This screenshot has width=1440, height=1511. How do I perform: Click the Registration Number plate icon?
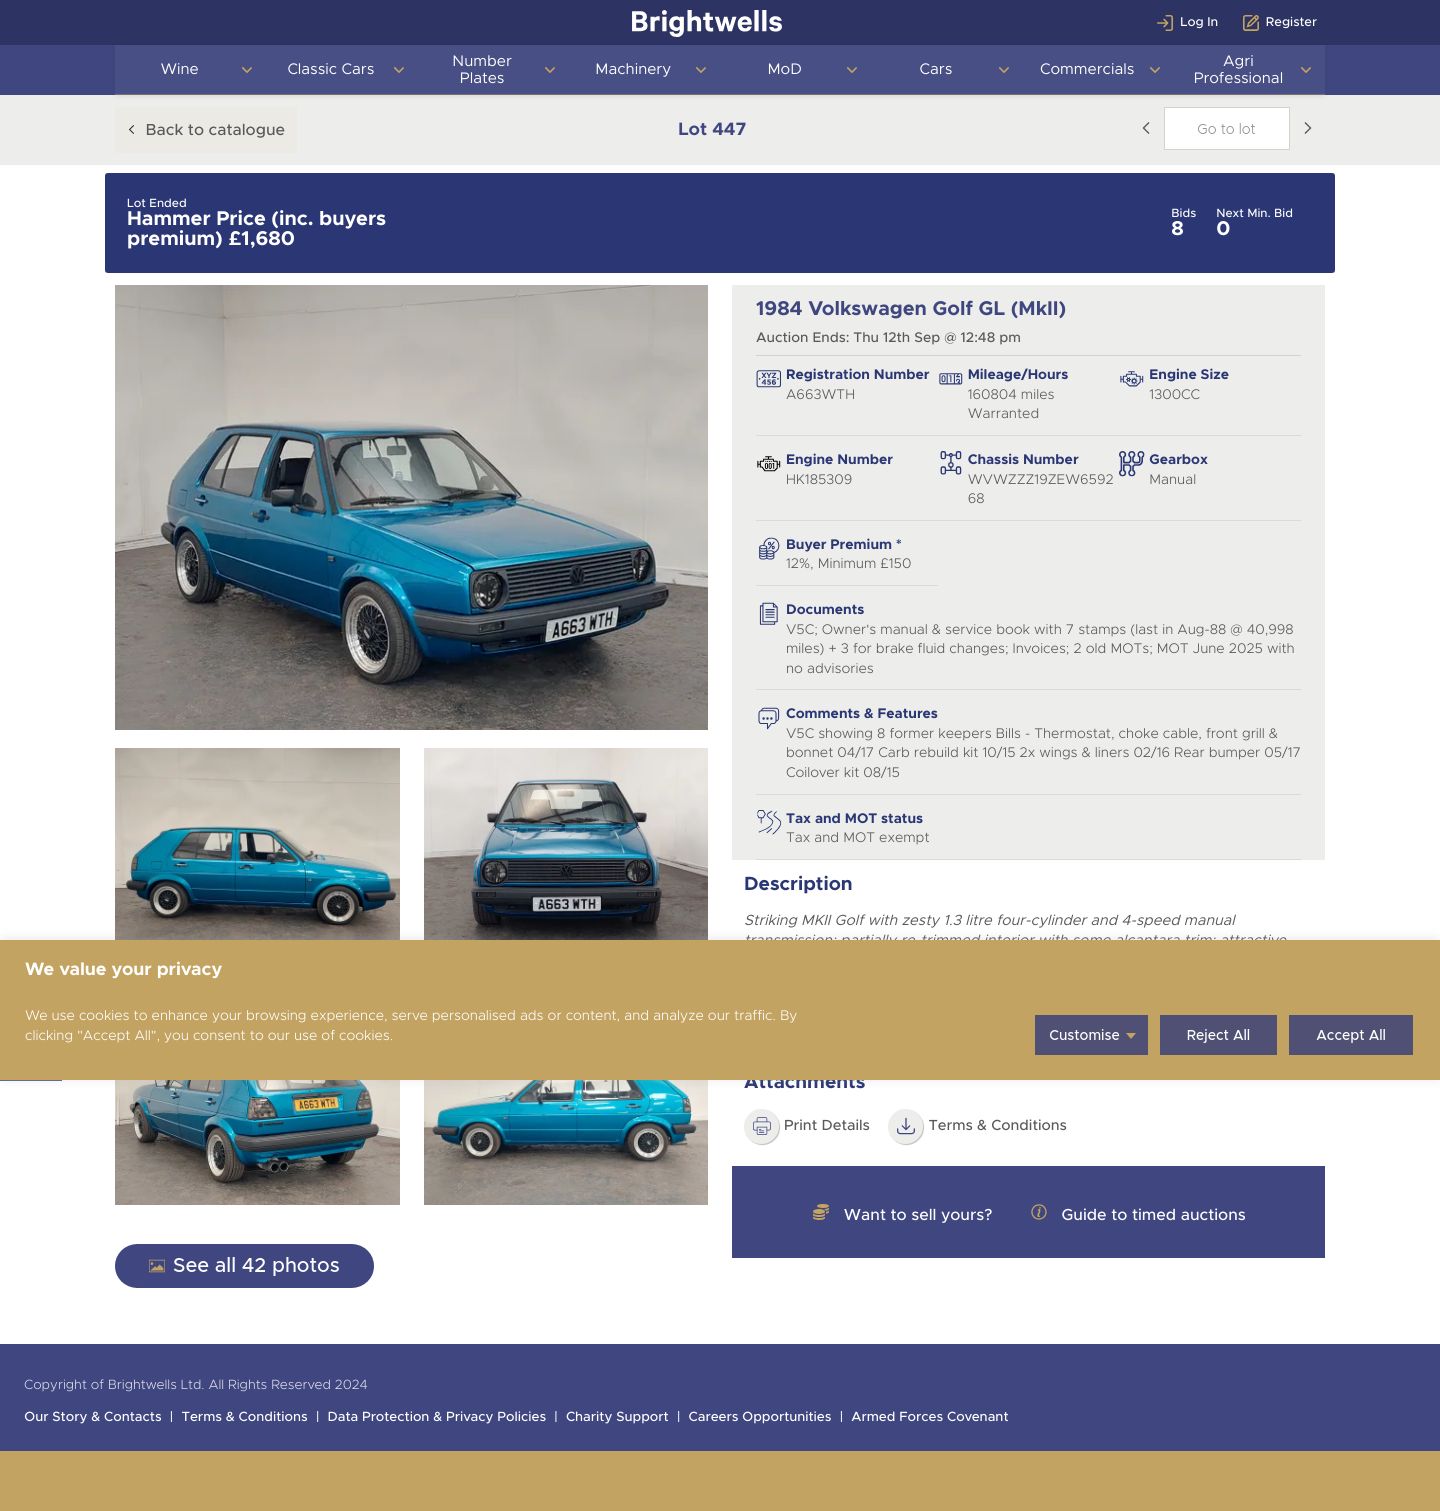tap(768, 378)
